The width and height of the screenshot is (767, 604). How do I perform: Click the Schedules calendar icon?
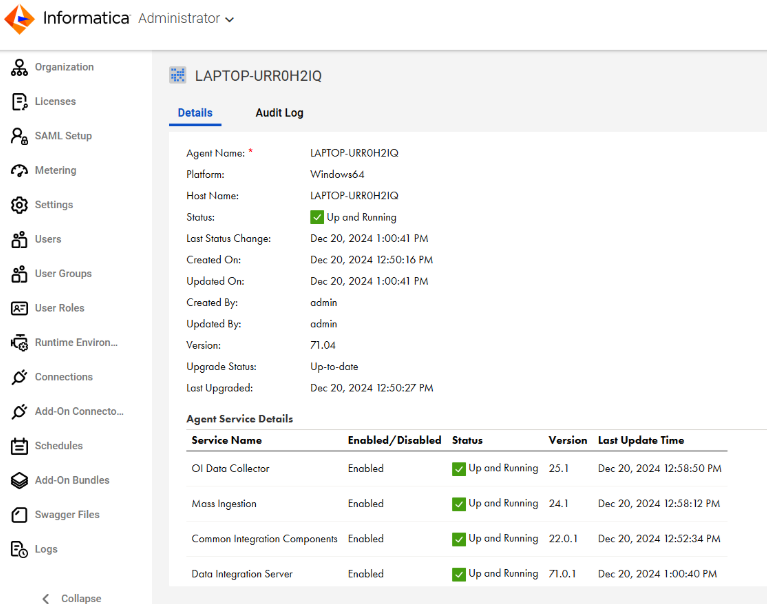(x=19, y=446)
